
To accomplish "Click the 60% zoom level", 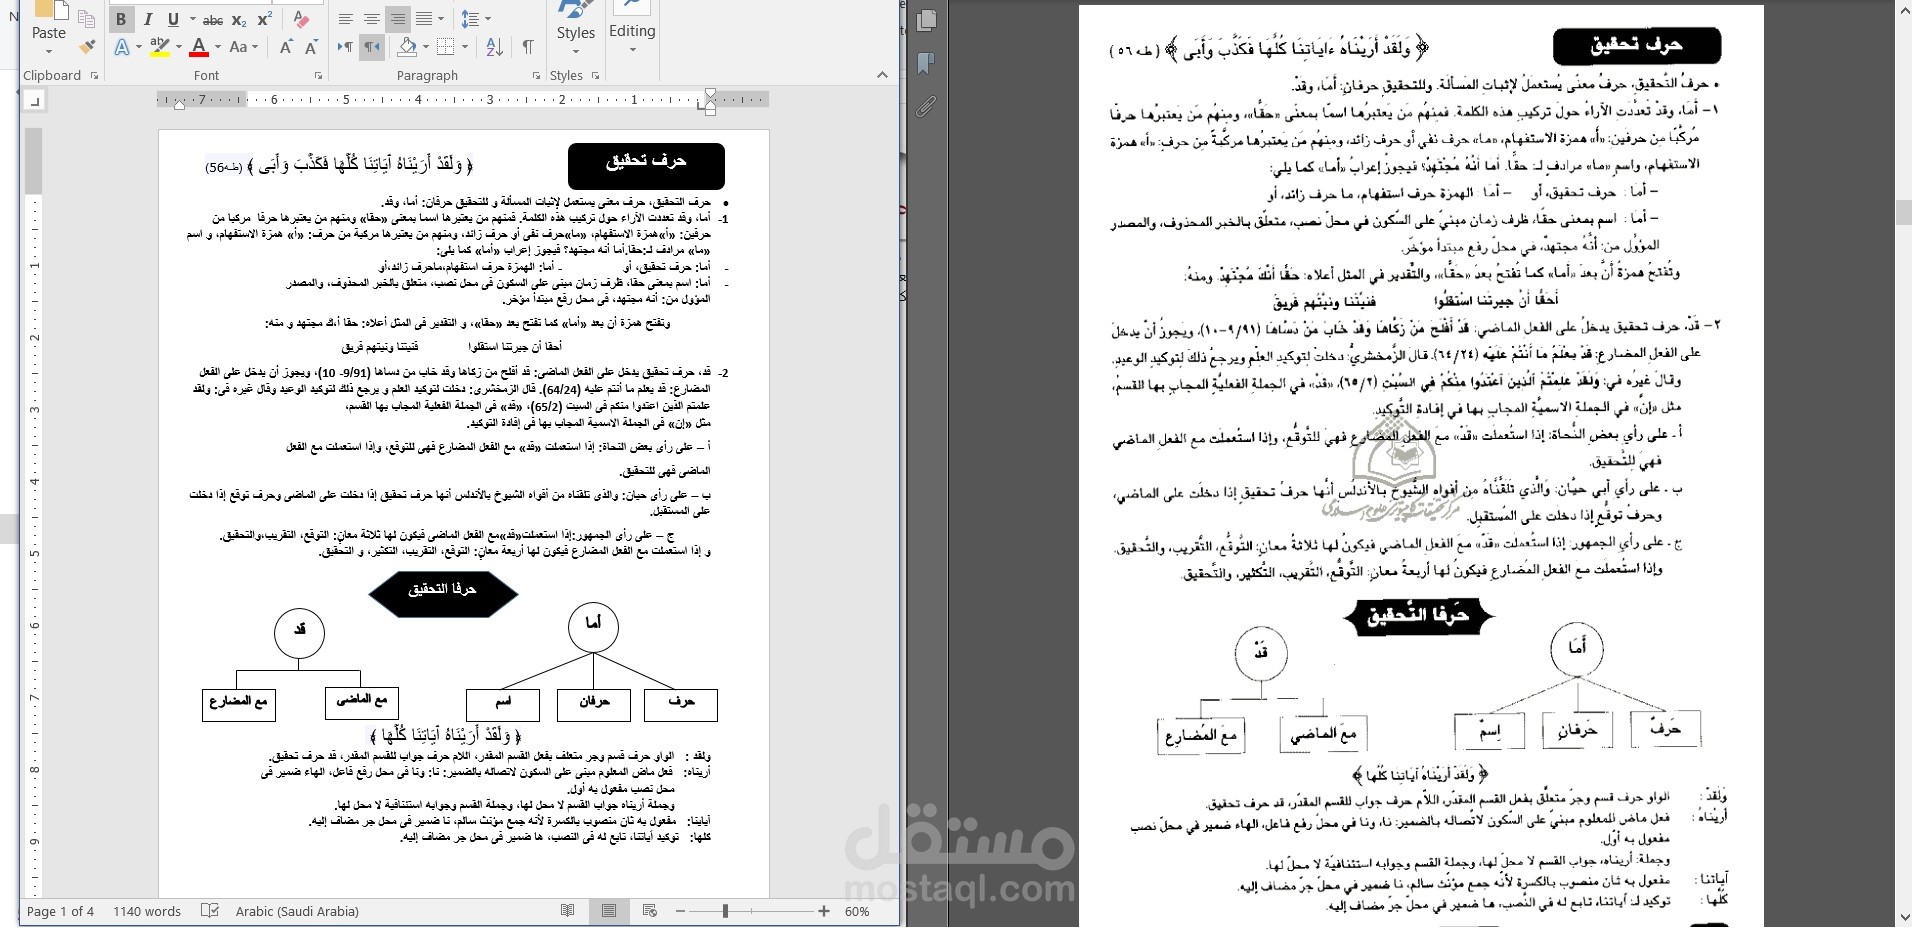I will point(857,911).
